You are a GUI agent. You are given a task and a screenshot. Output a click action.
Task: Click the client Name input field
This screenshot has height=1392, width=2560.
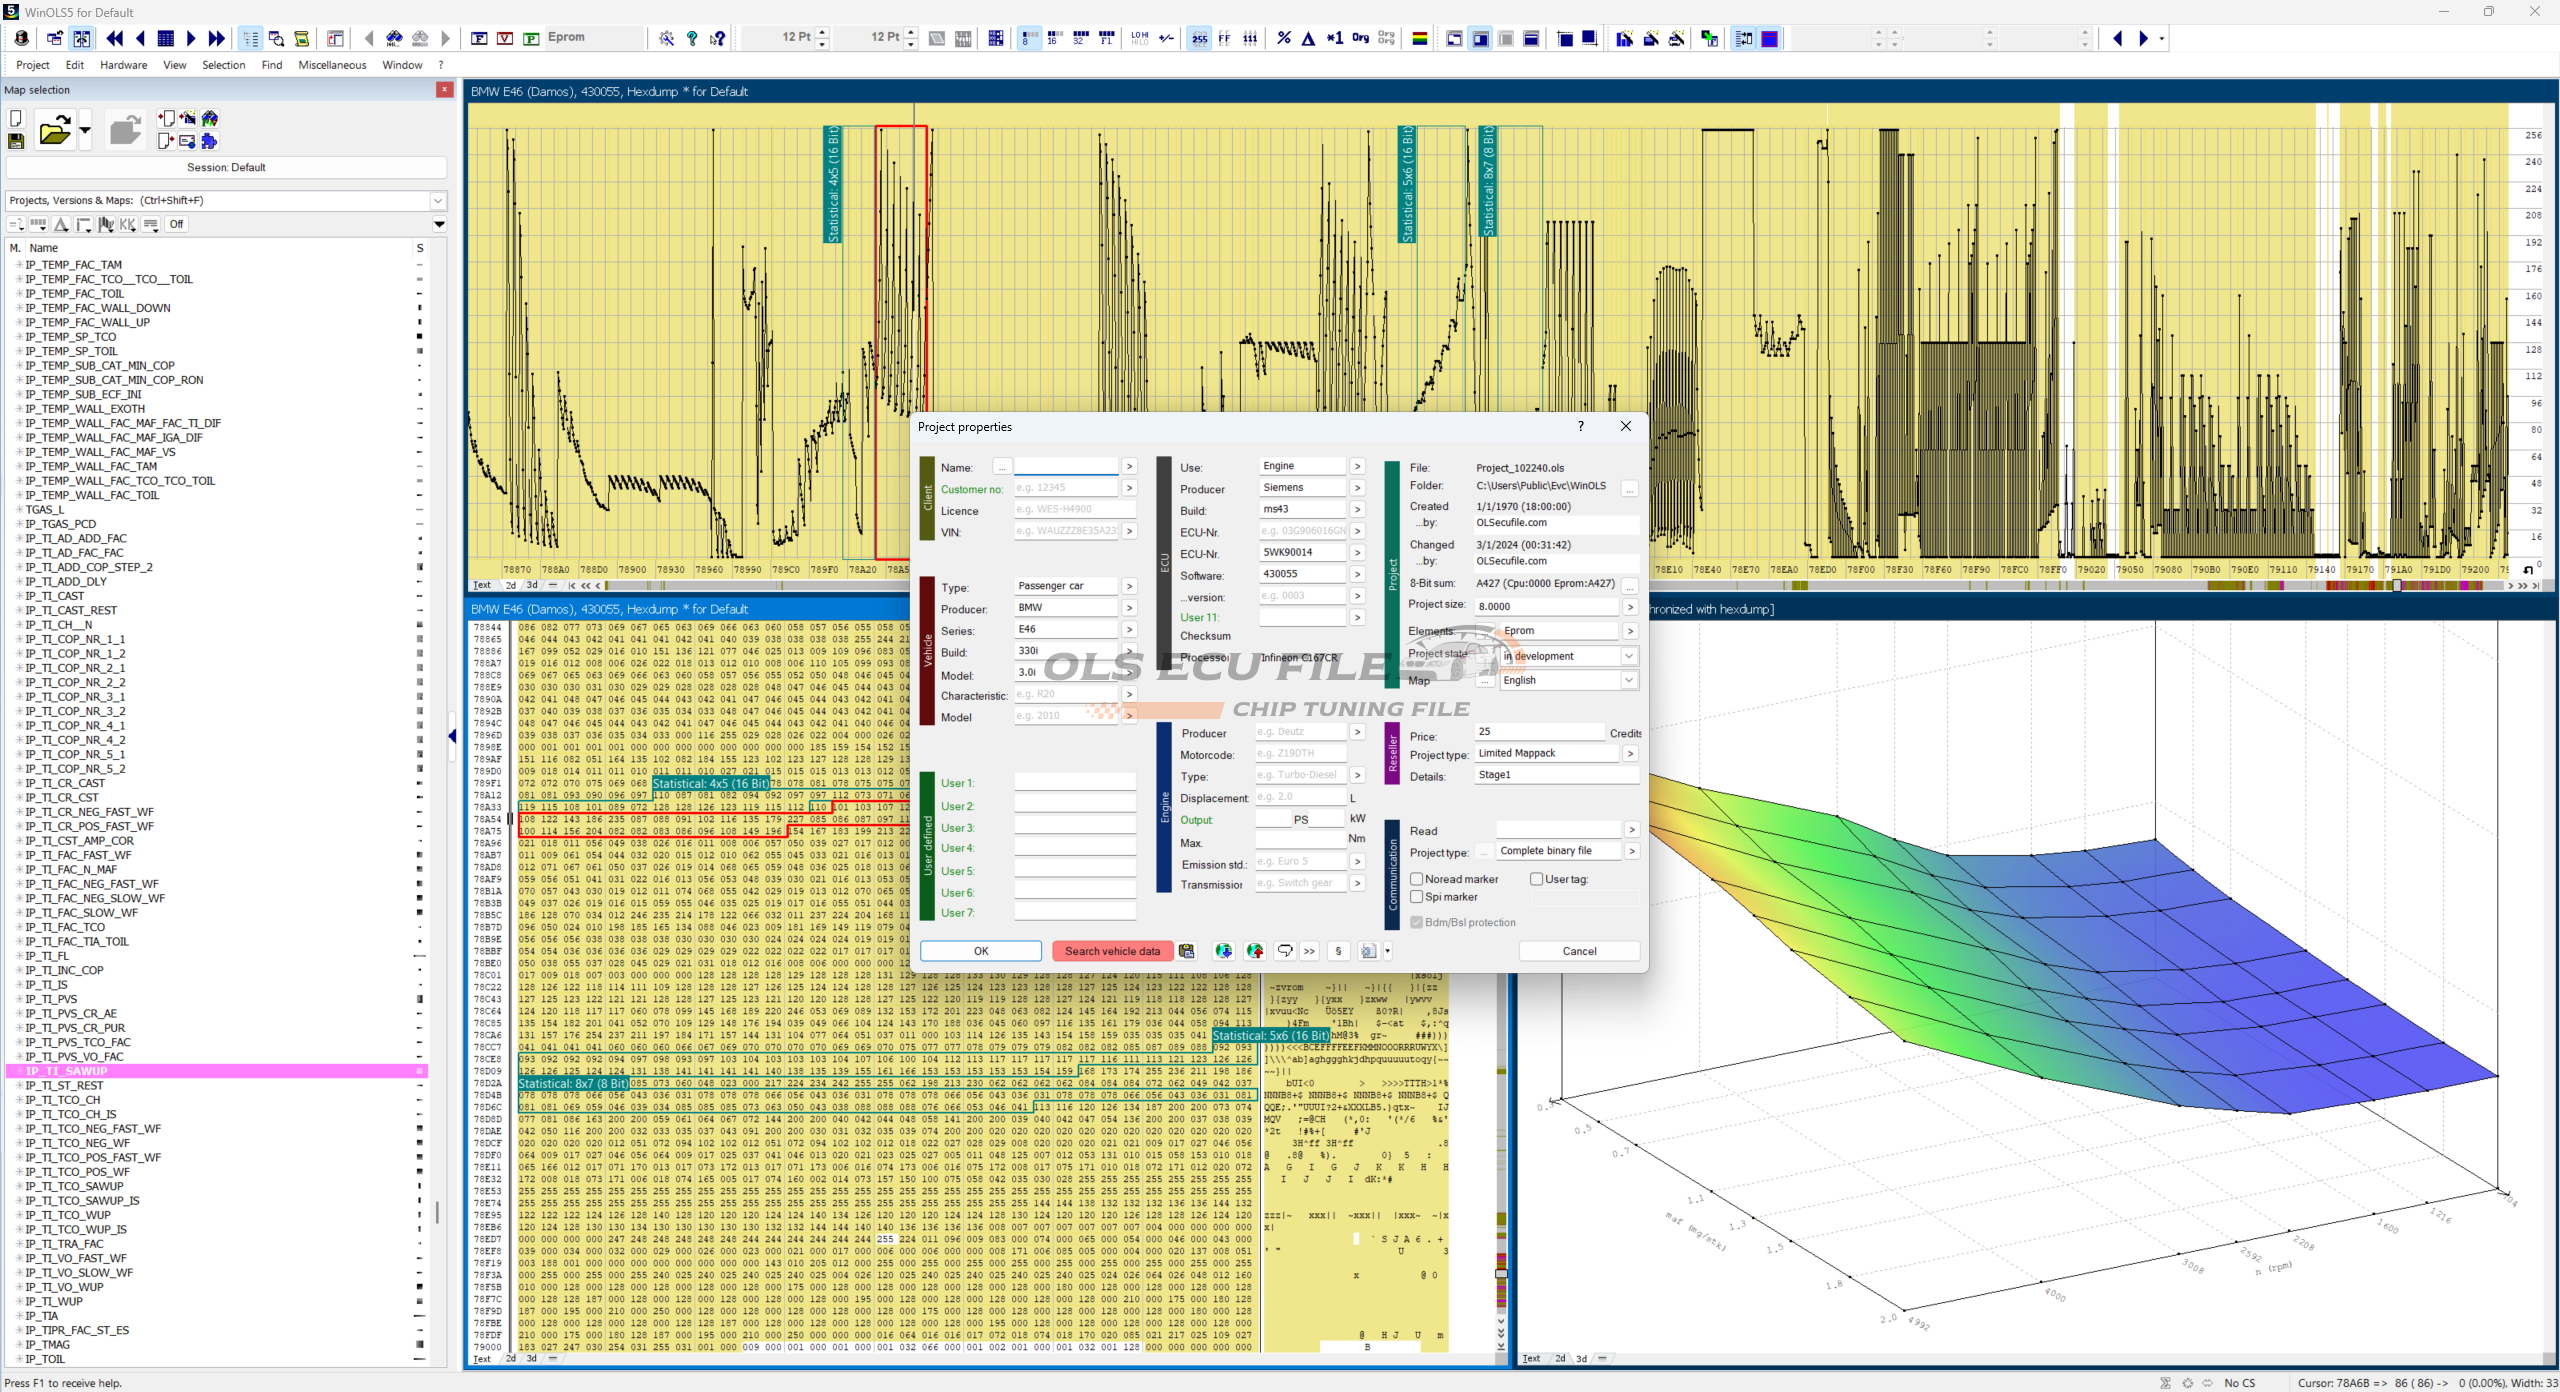point(1066,467)
